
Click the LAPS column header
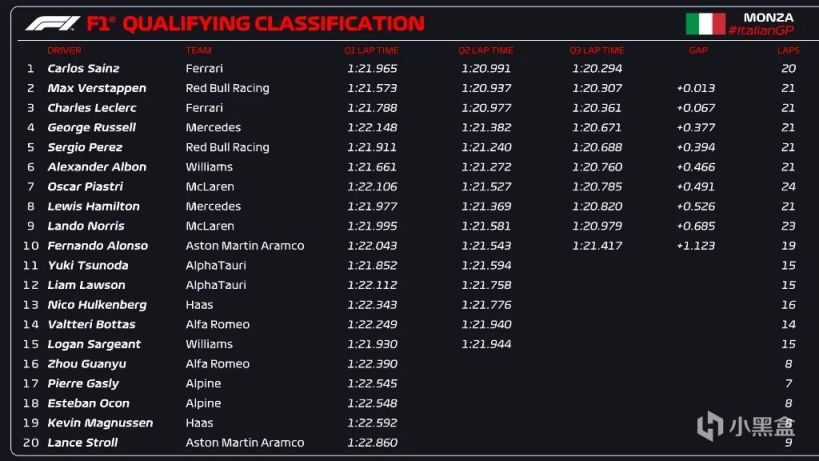(788, 50)
